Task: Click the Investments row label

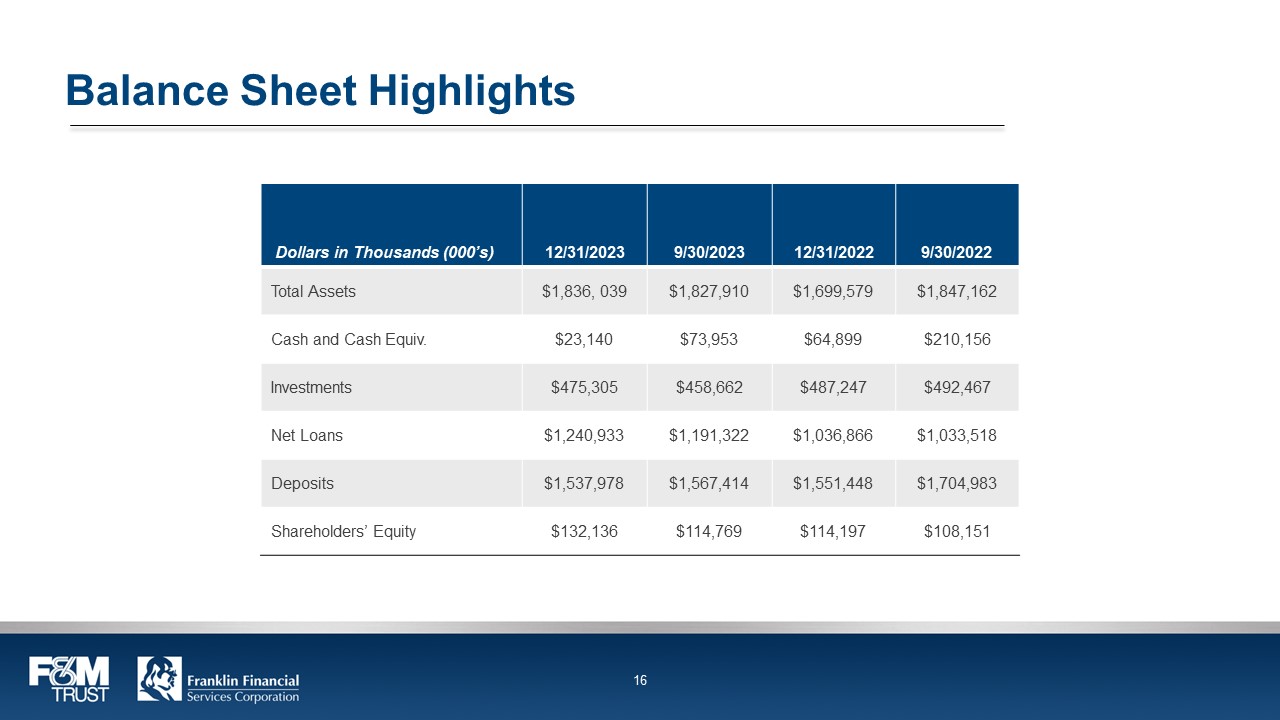Action: coord(311,388)
